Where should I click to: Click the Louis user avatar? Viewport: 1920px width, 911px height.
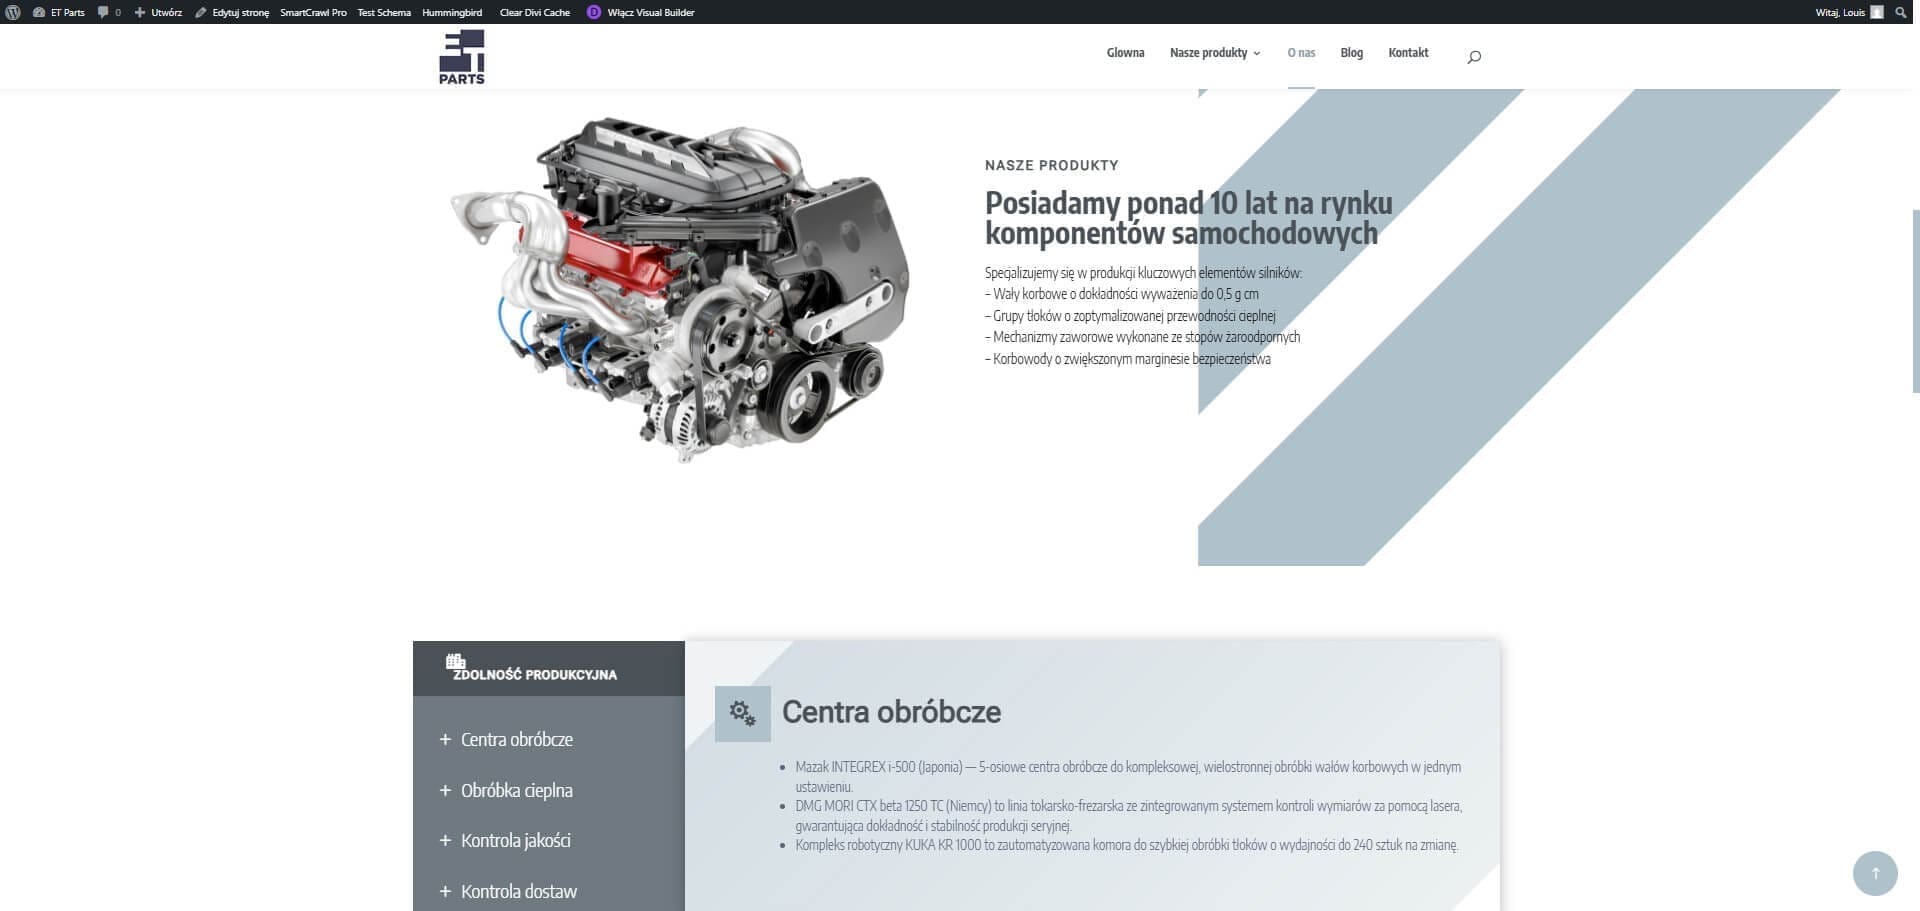[1877, 12]
